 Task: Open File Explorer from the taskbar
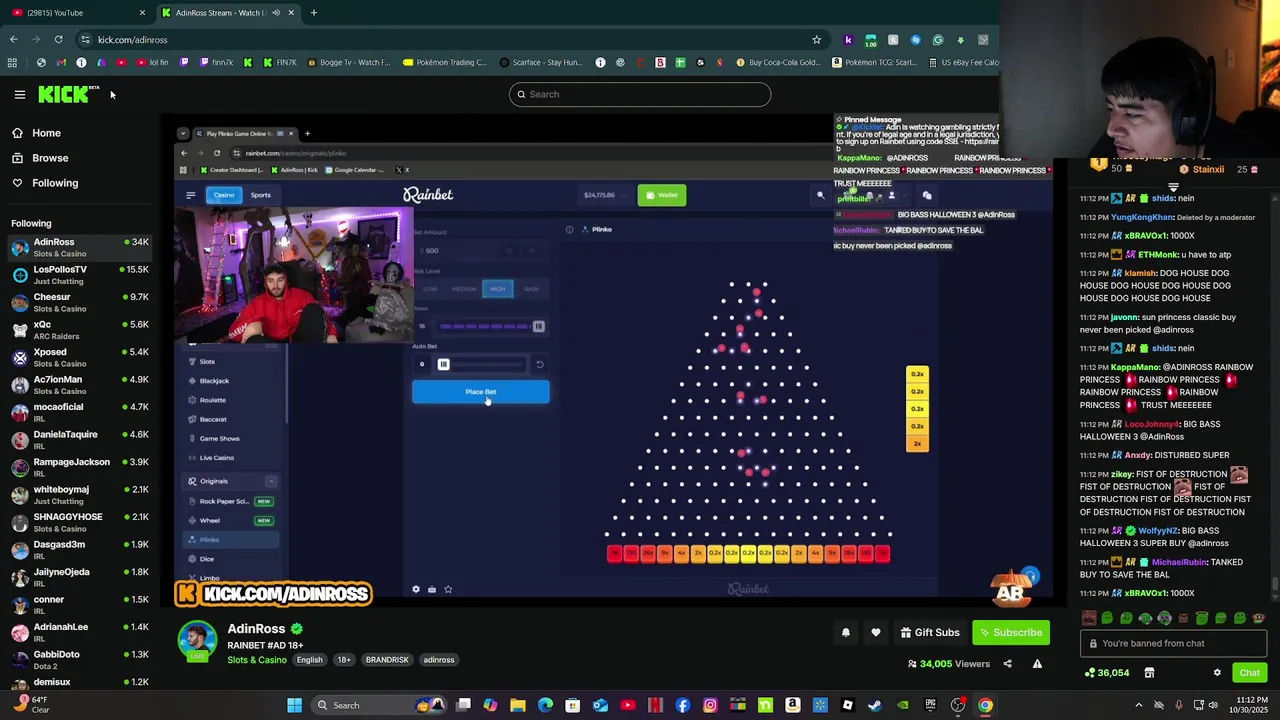[x=518, y=705]
